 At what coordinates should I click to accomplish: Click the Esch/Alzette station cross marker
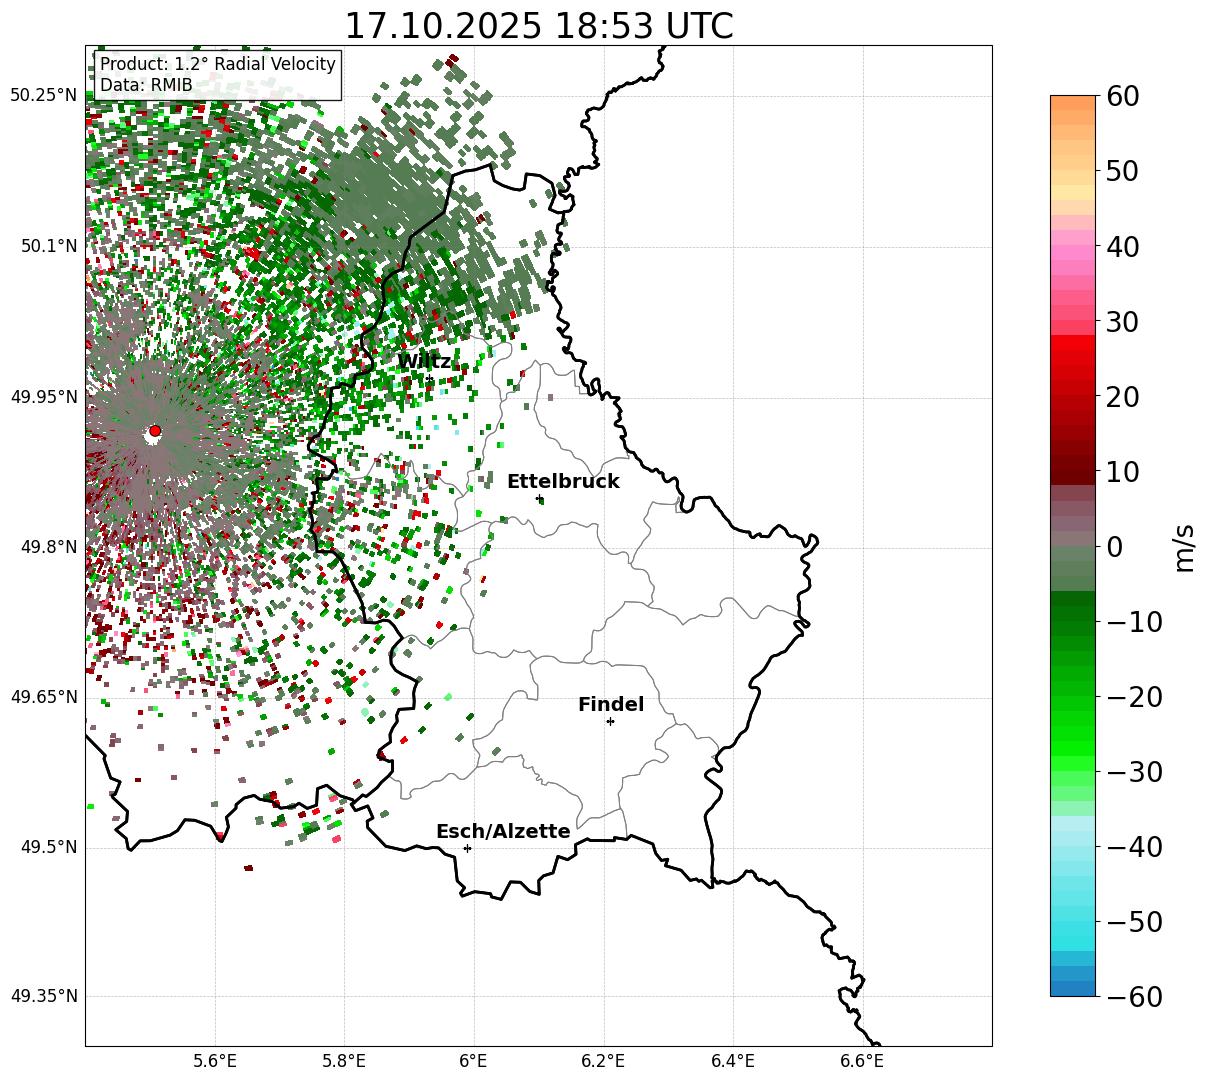(467, 848)
